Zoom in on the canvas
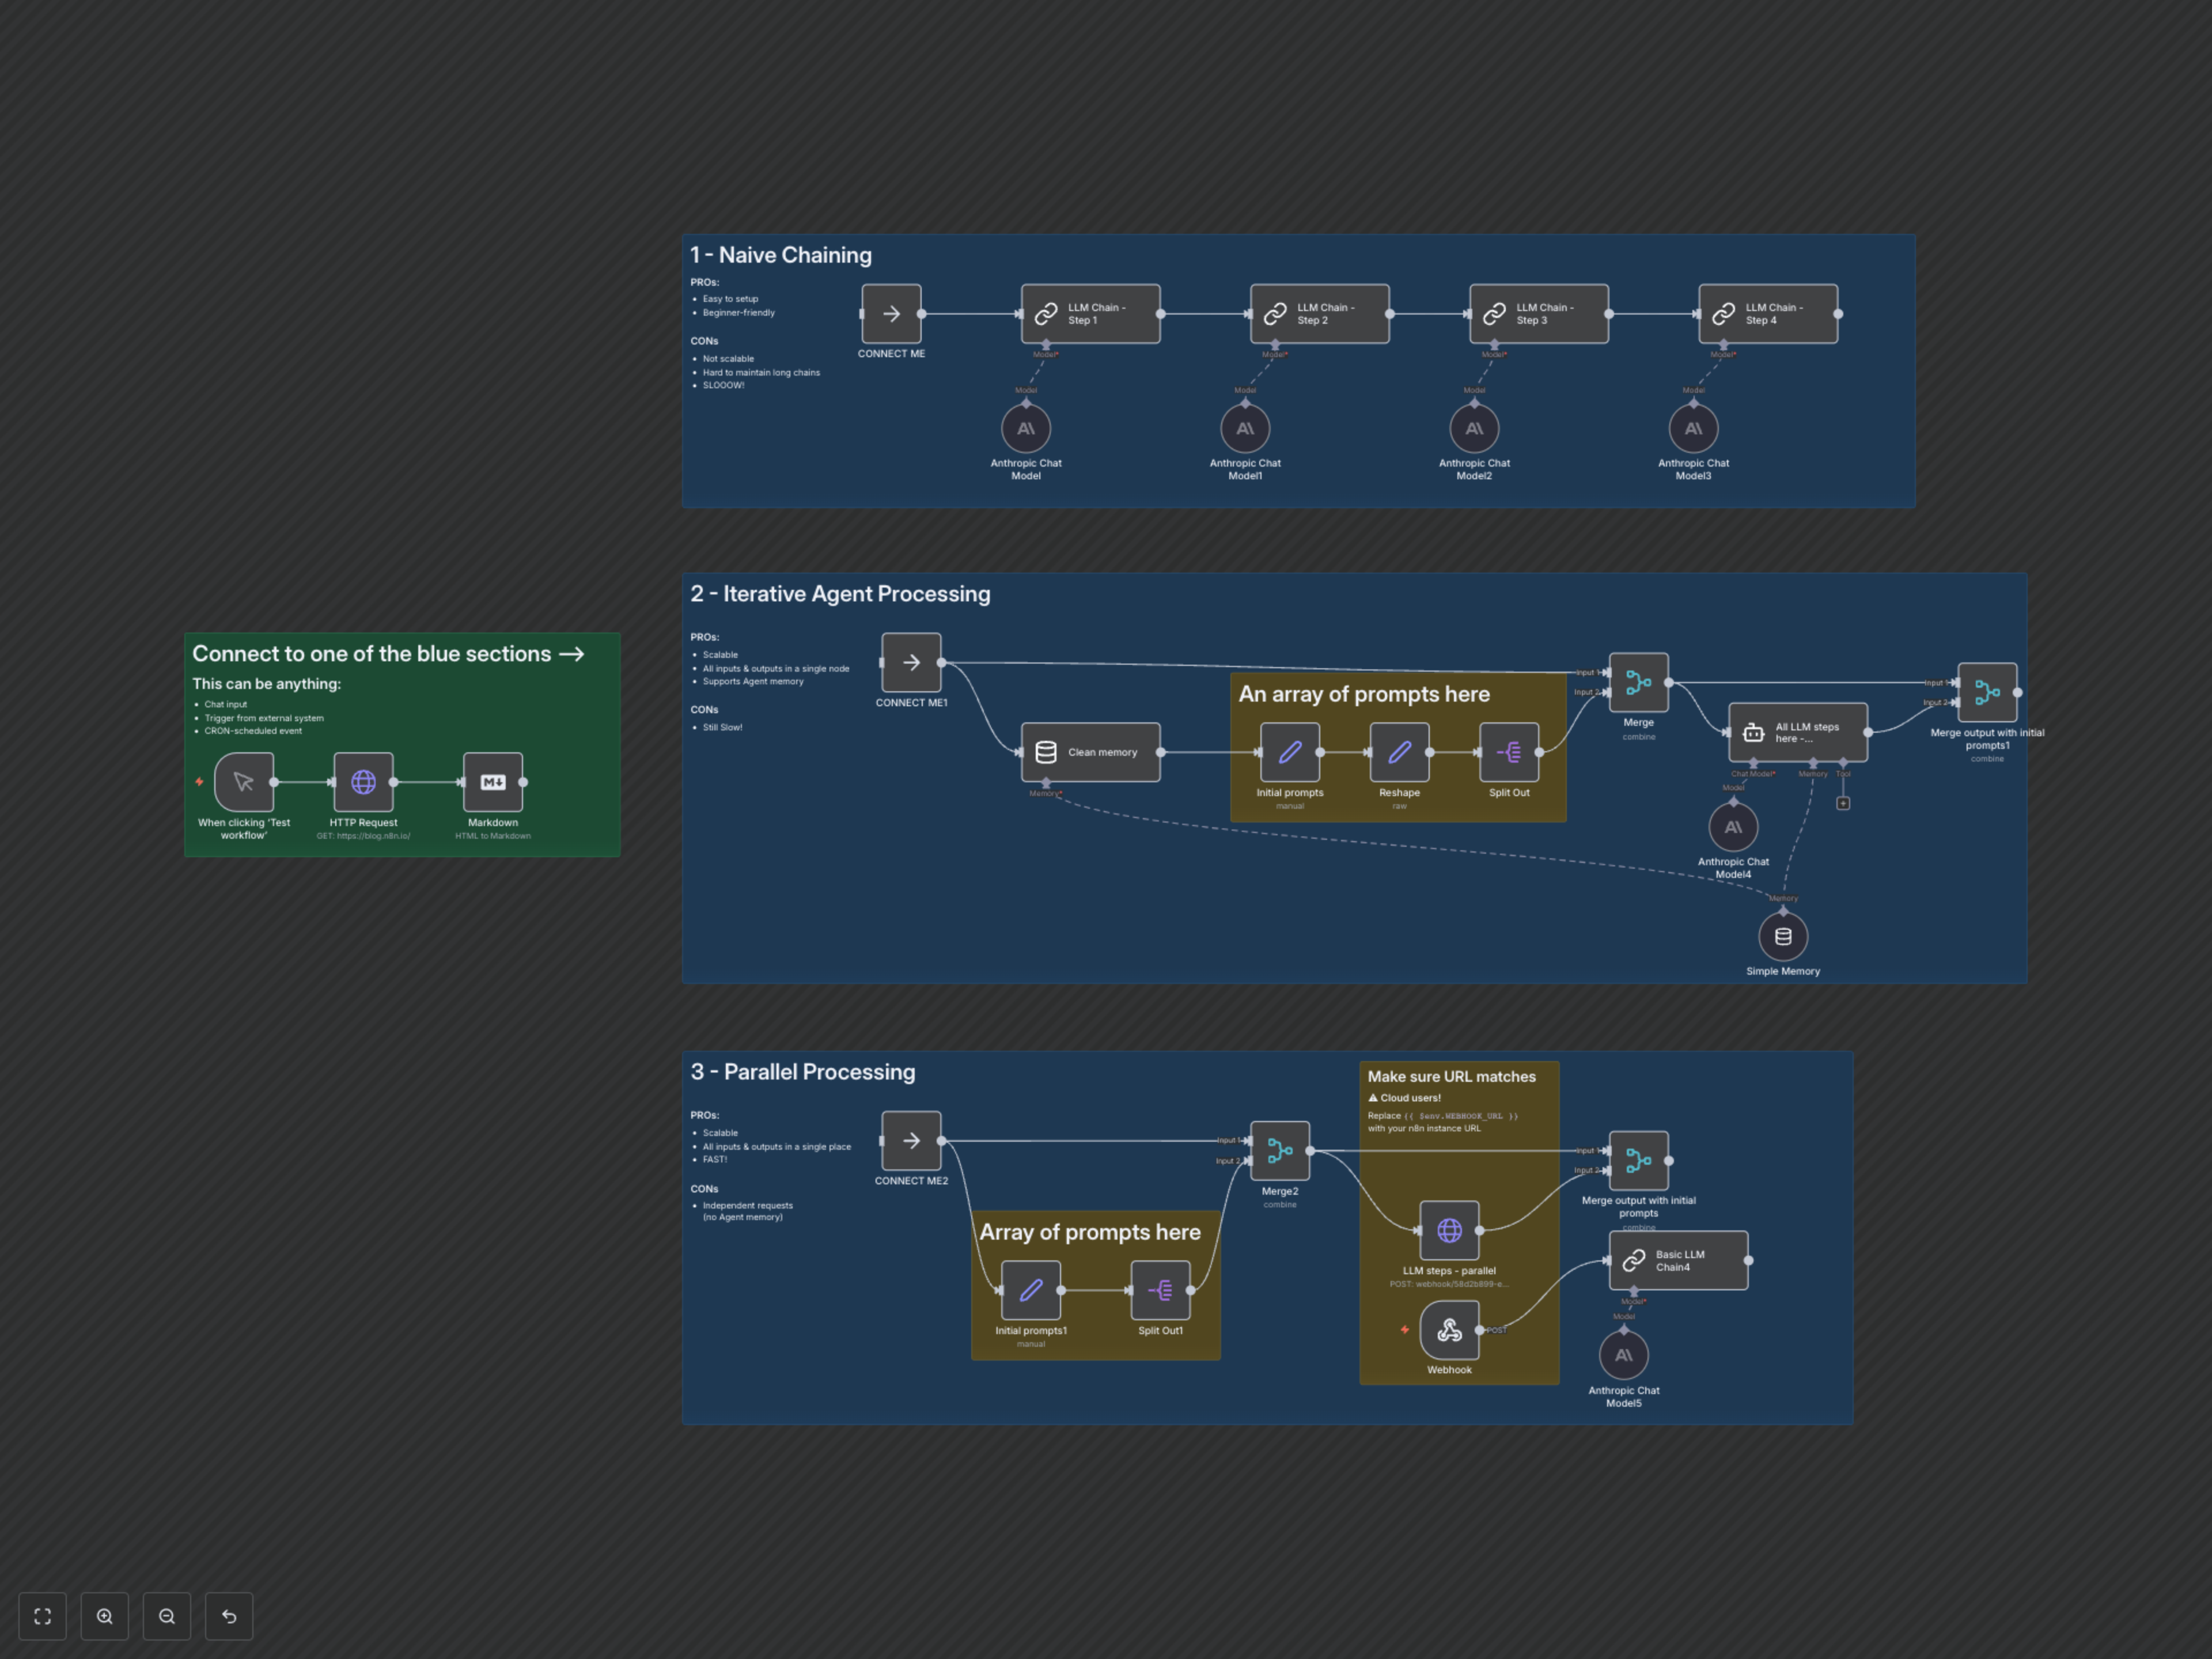This screenshot has height=1659, width=2212. pyautogui.click(x=105, y=1616)
